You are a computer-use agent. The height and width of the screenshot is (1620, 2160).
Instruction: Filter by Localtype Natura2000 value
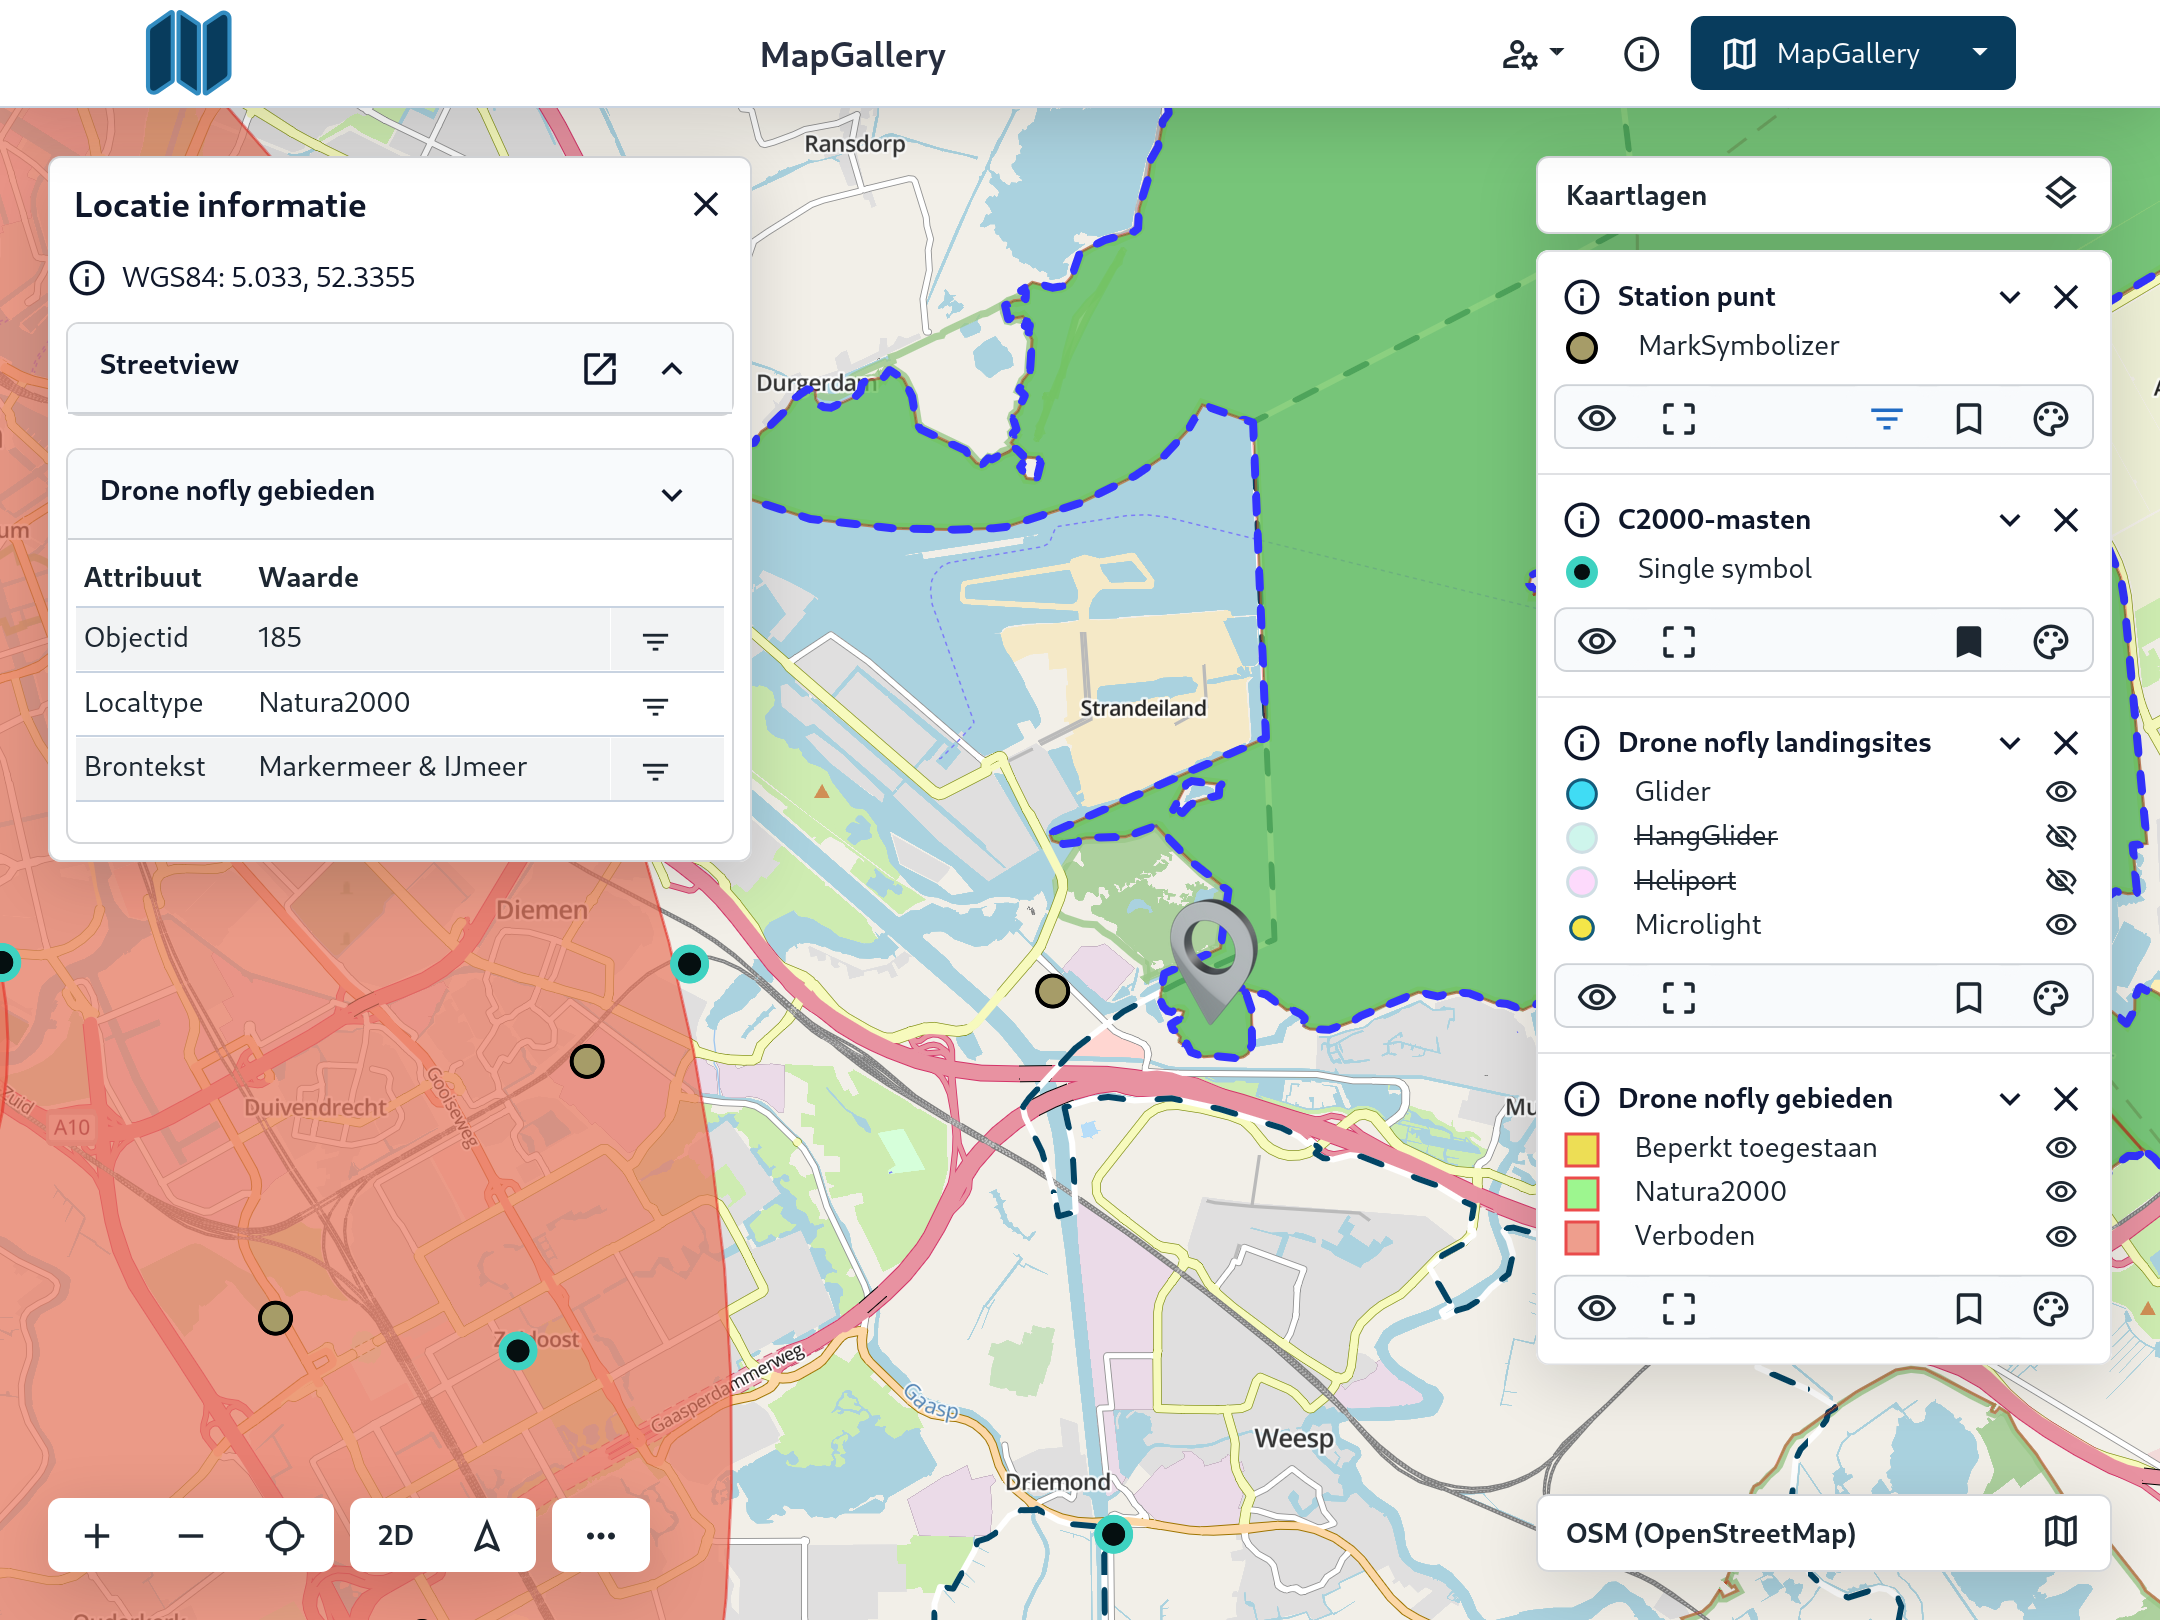(655, 705)
